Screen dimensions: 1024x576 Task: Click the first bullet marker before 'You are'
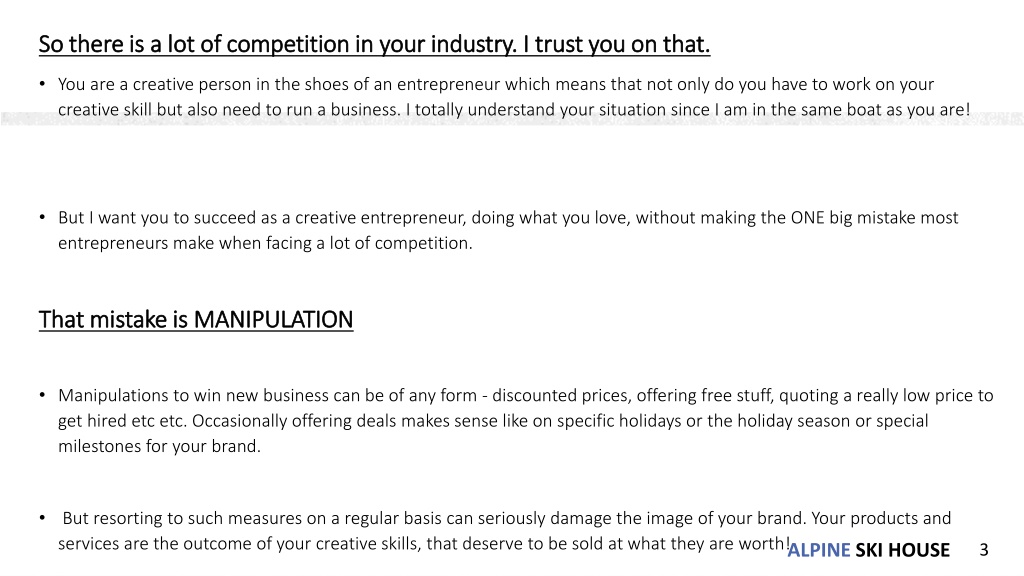pos(42,84)
